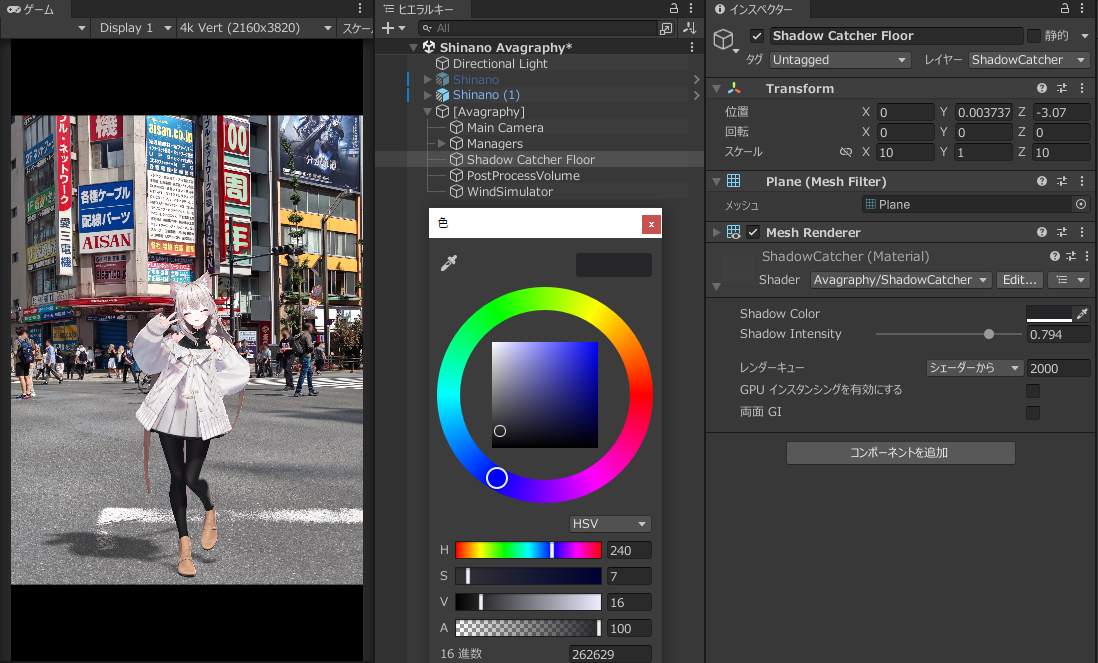Select Main Camera in the hierarchy
The height and width of the screenshot is (663, 1098).
505,127
